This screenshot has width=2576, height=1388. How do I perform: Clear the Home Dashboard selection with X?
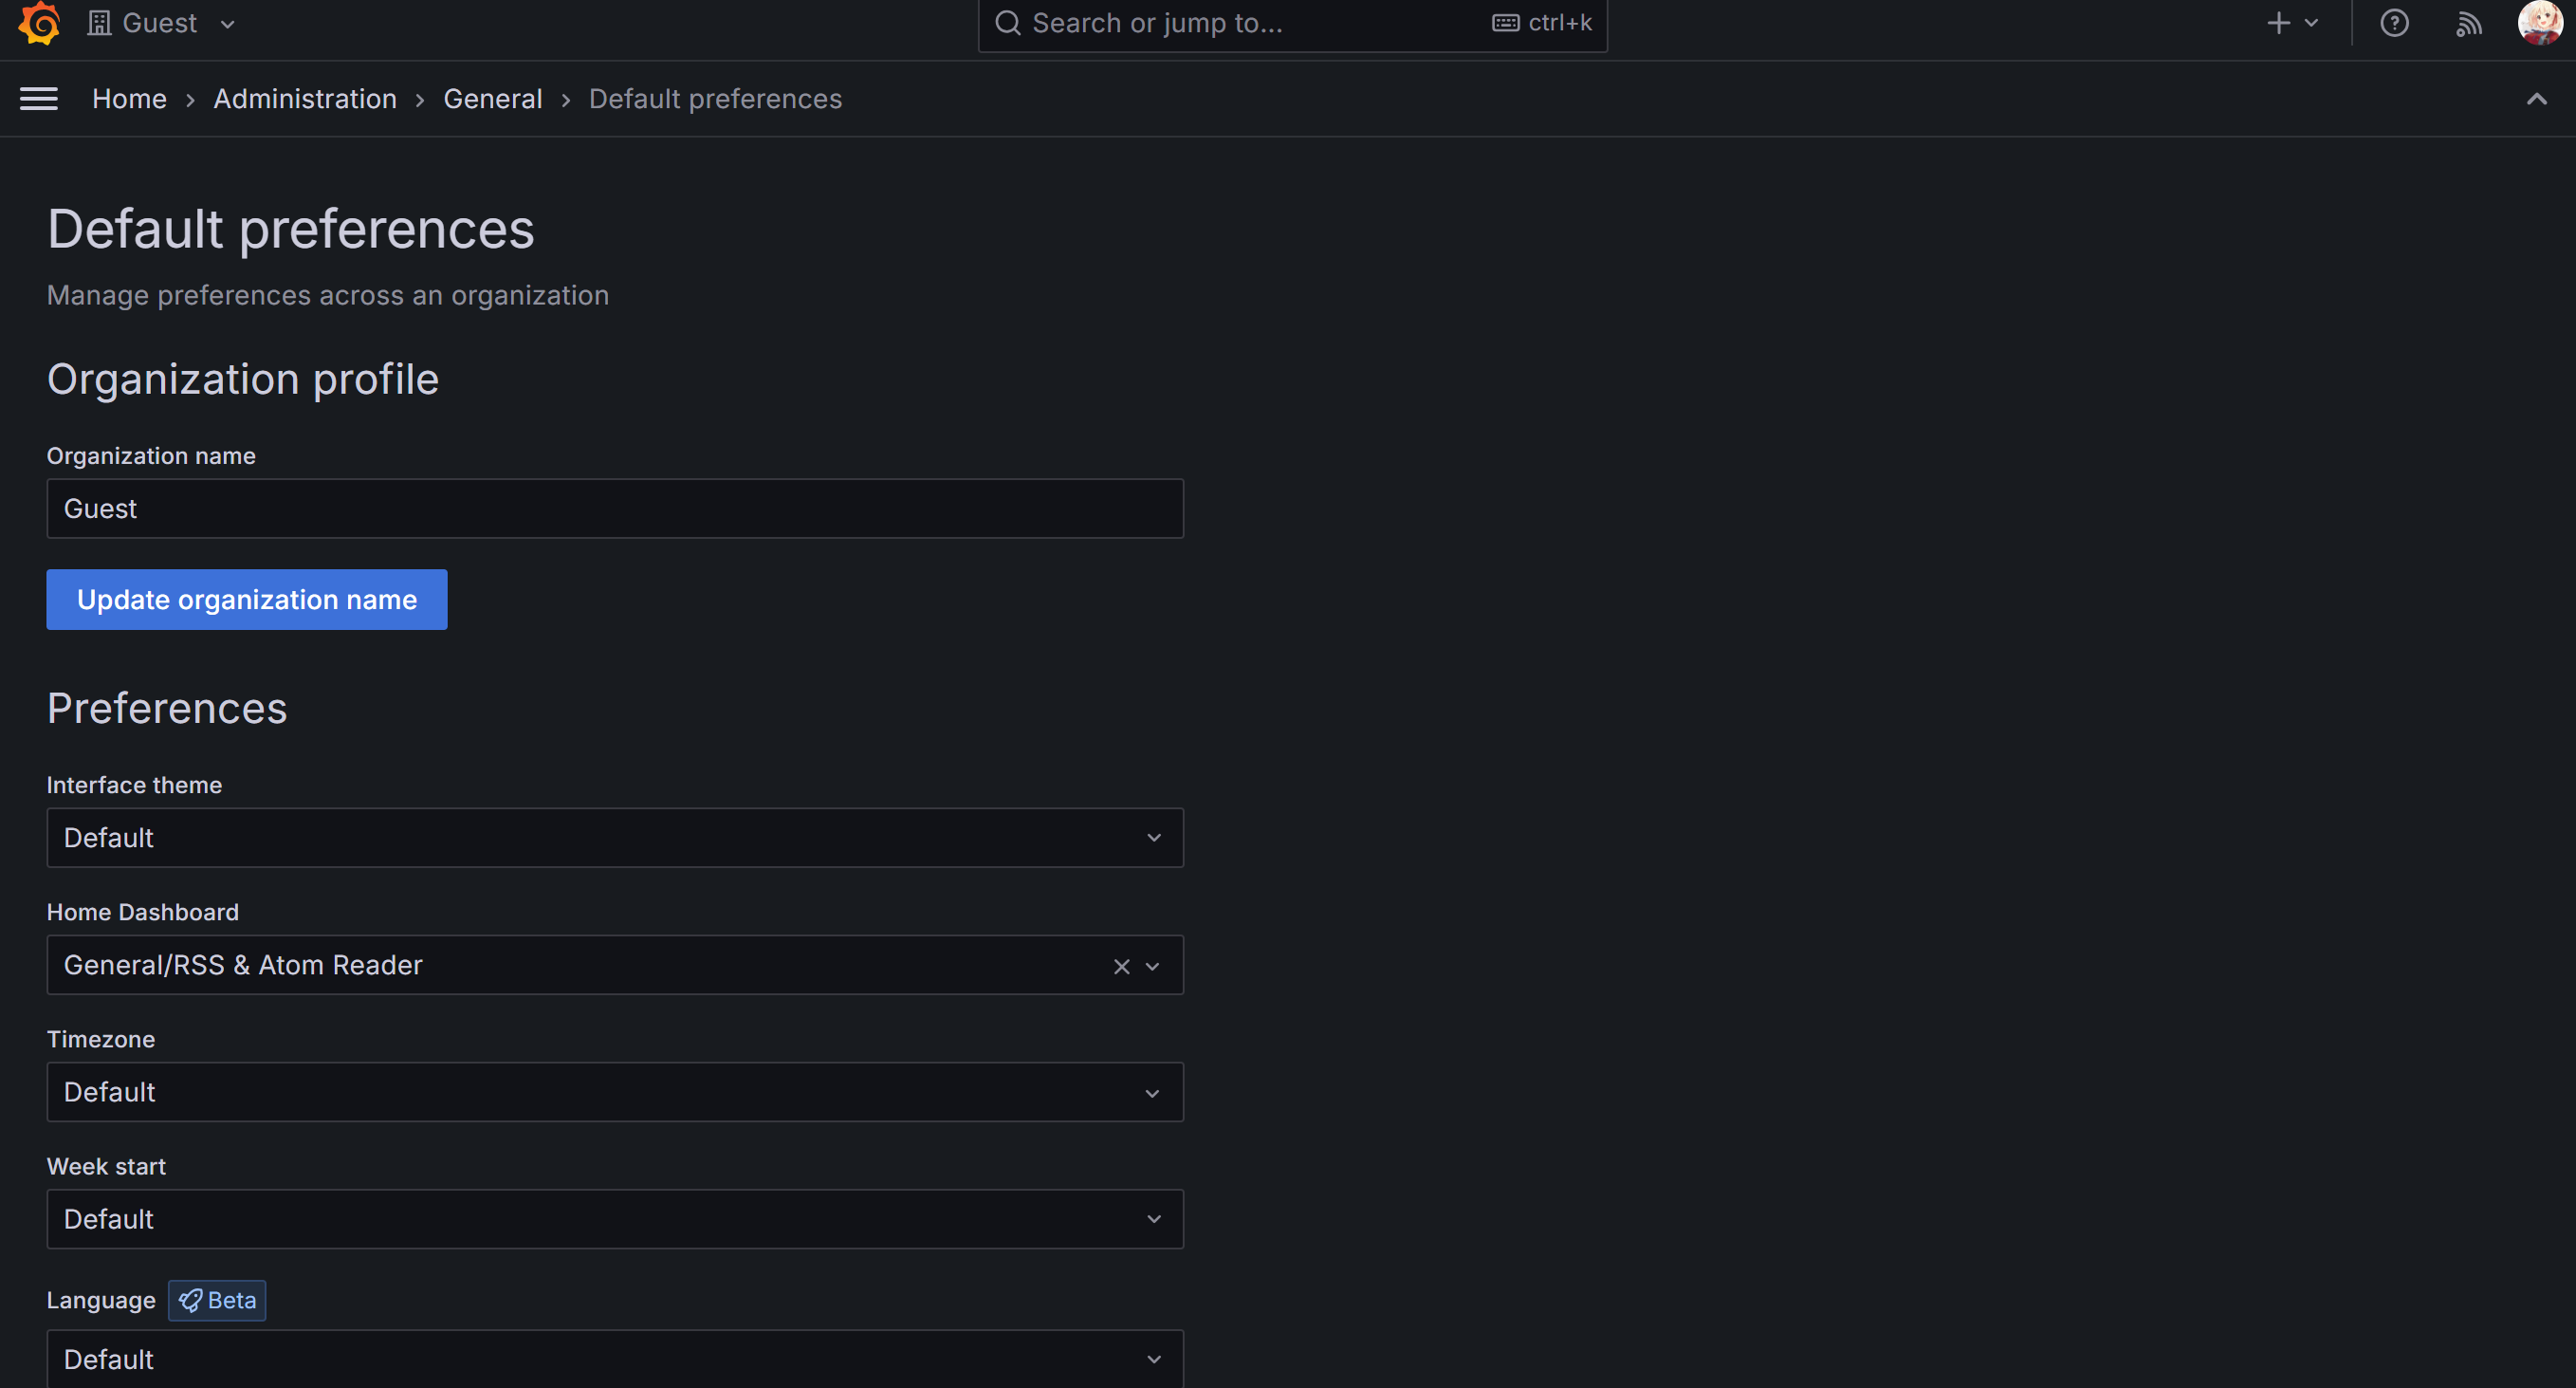pyautogui.click(x=1121, y=966)
